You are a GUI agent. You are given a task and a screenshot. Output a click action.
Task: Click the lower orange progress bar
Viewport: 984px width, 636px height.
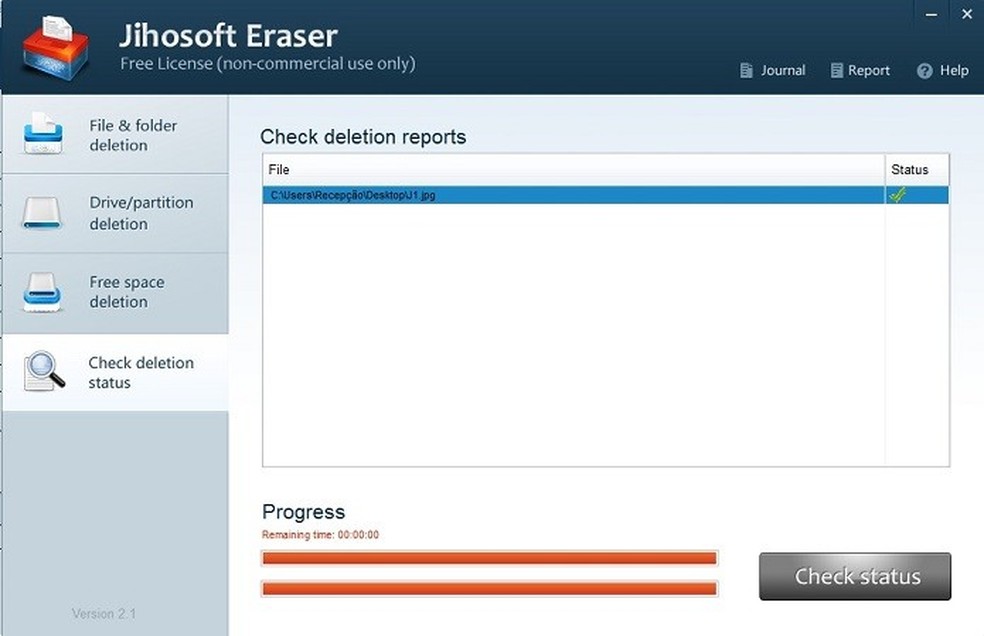point(489,588)
